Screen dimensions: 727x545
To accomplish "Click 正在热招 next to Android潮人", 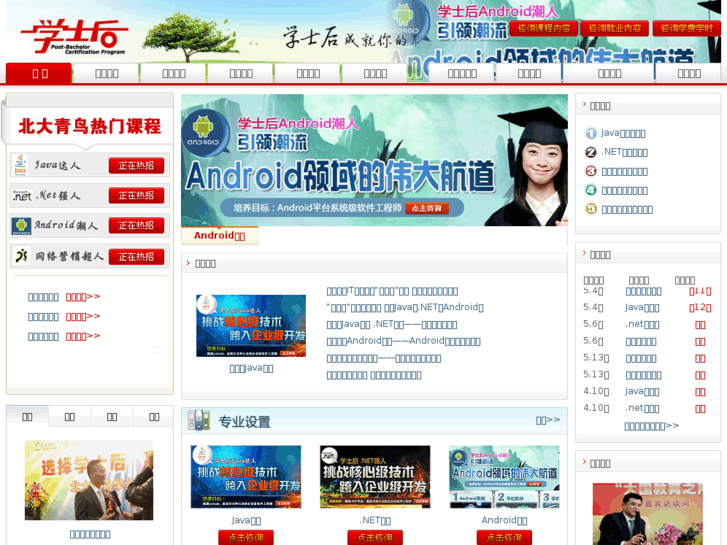I will (x=136, y=225).
